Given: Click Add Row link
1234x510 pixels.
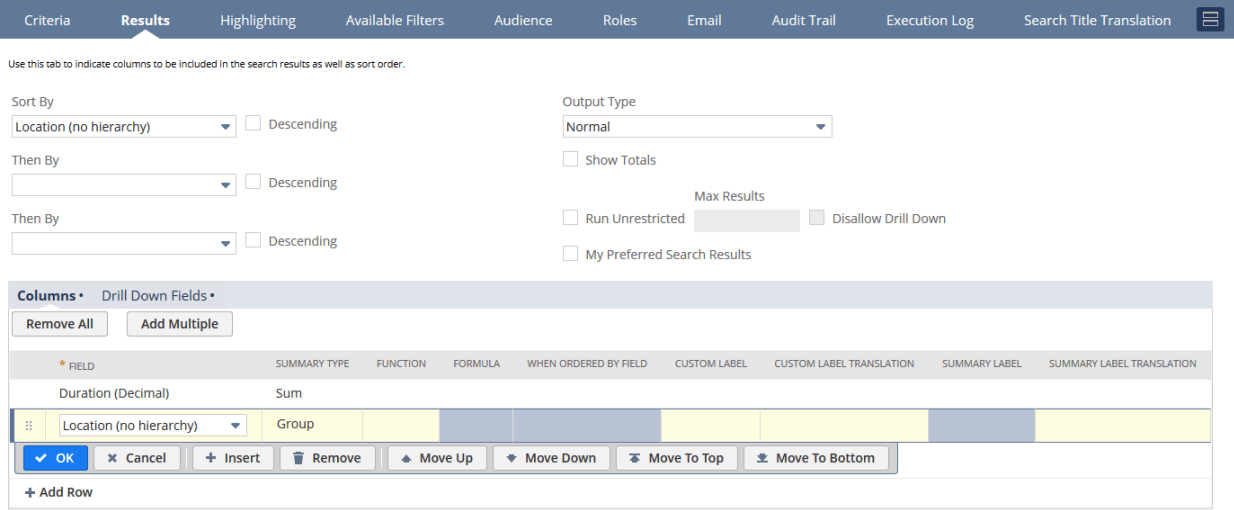Looking at the screenshot, I should click(59, 492).
